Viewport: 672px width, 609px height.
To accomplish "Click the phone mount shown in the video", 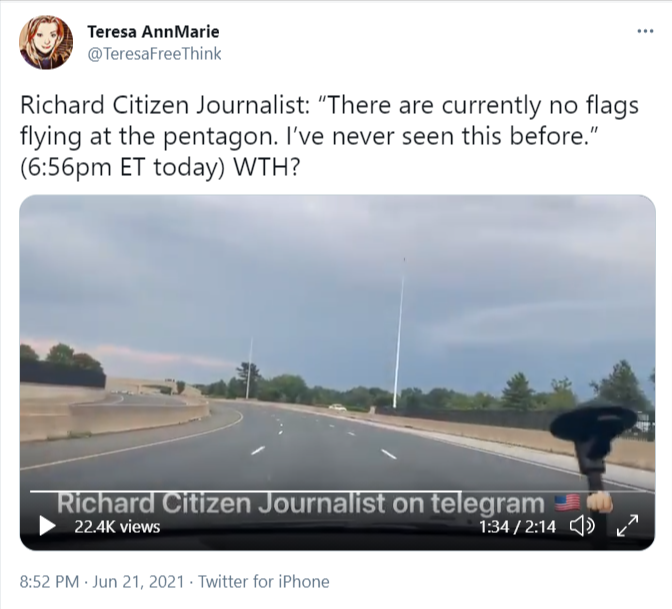I will (x=594, y=446).
